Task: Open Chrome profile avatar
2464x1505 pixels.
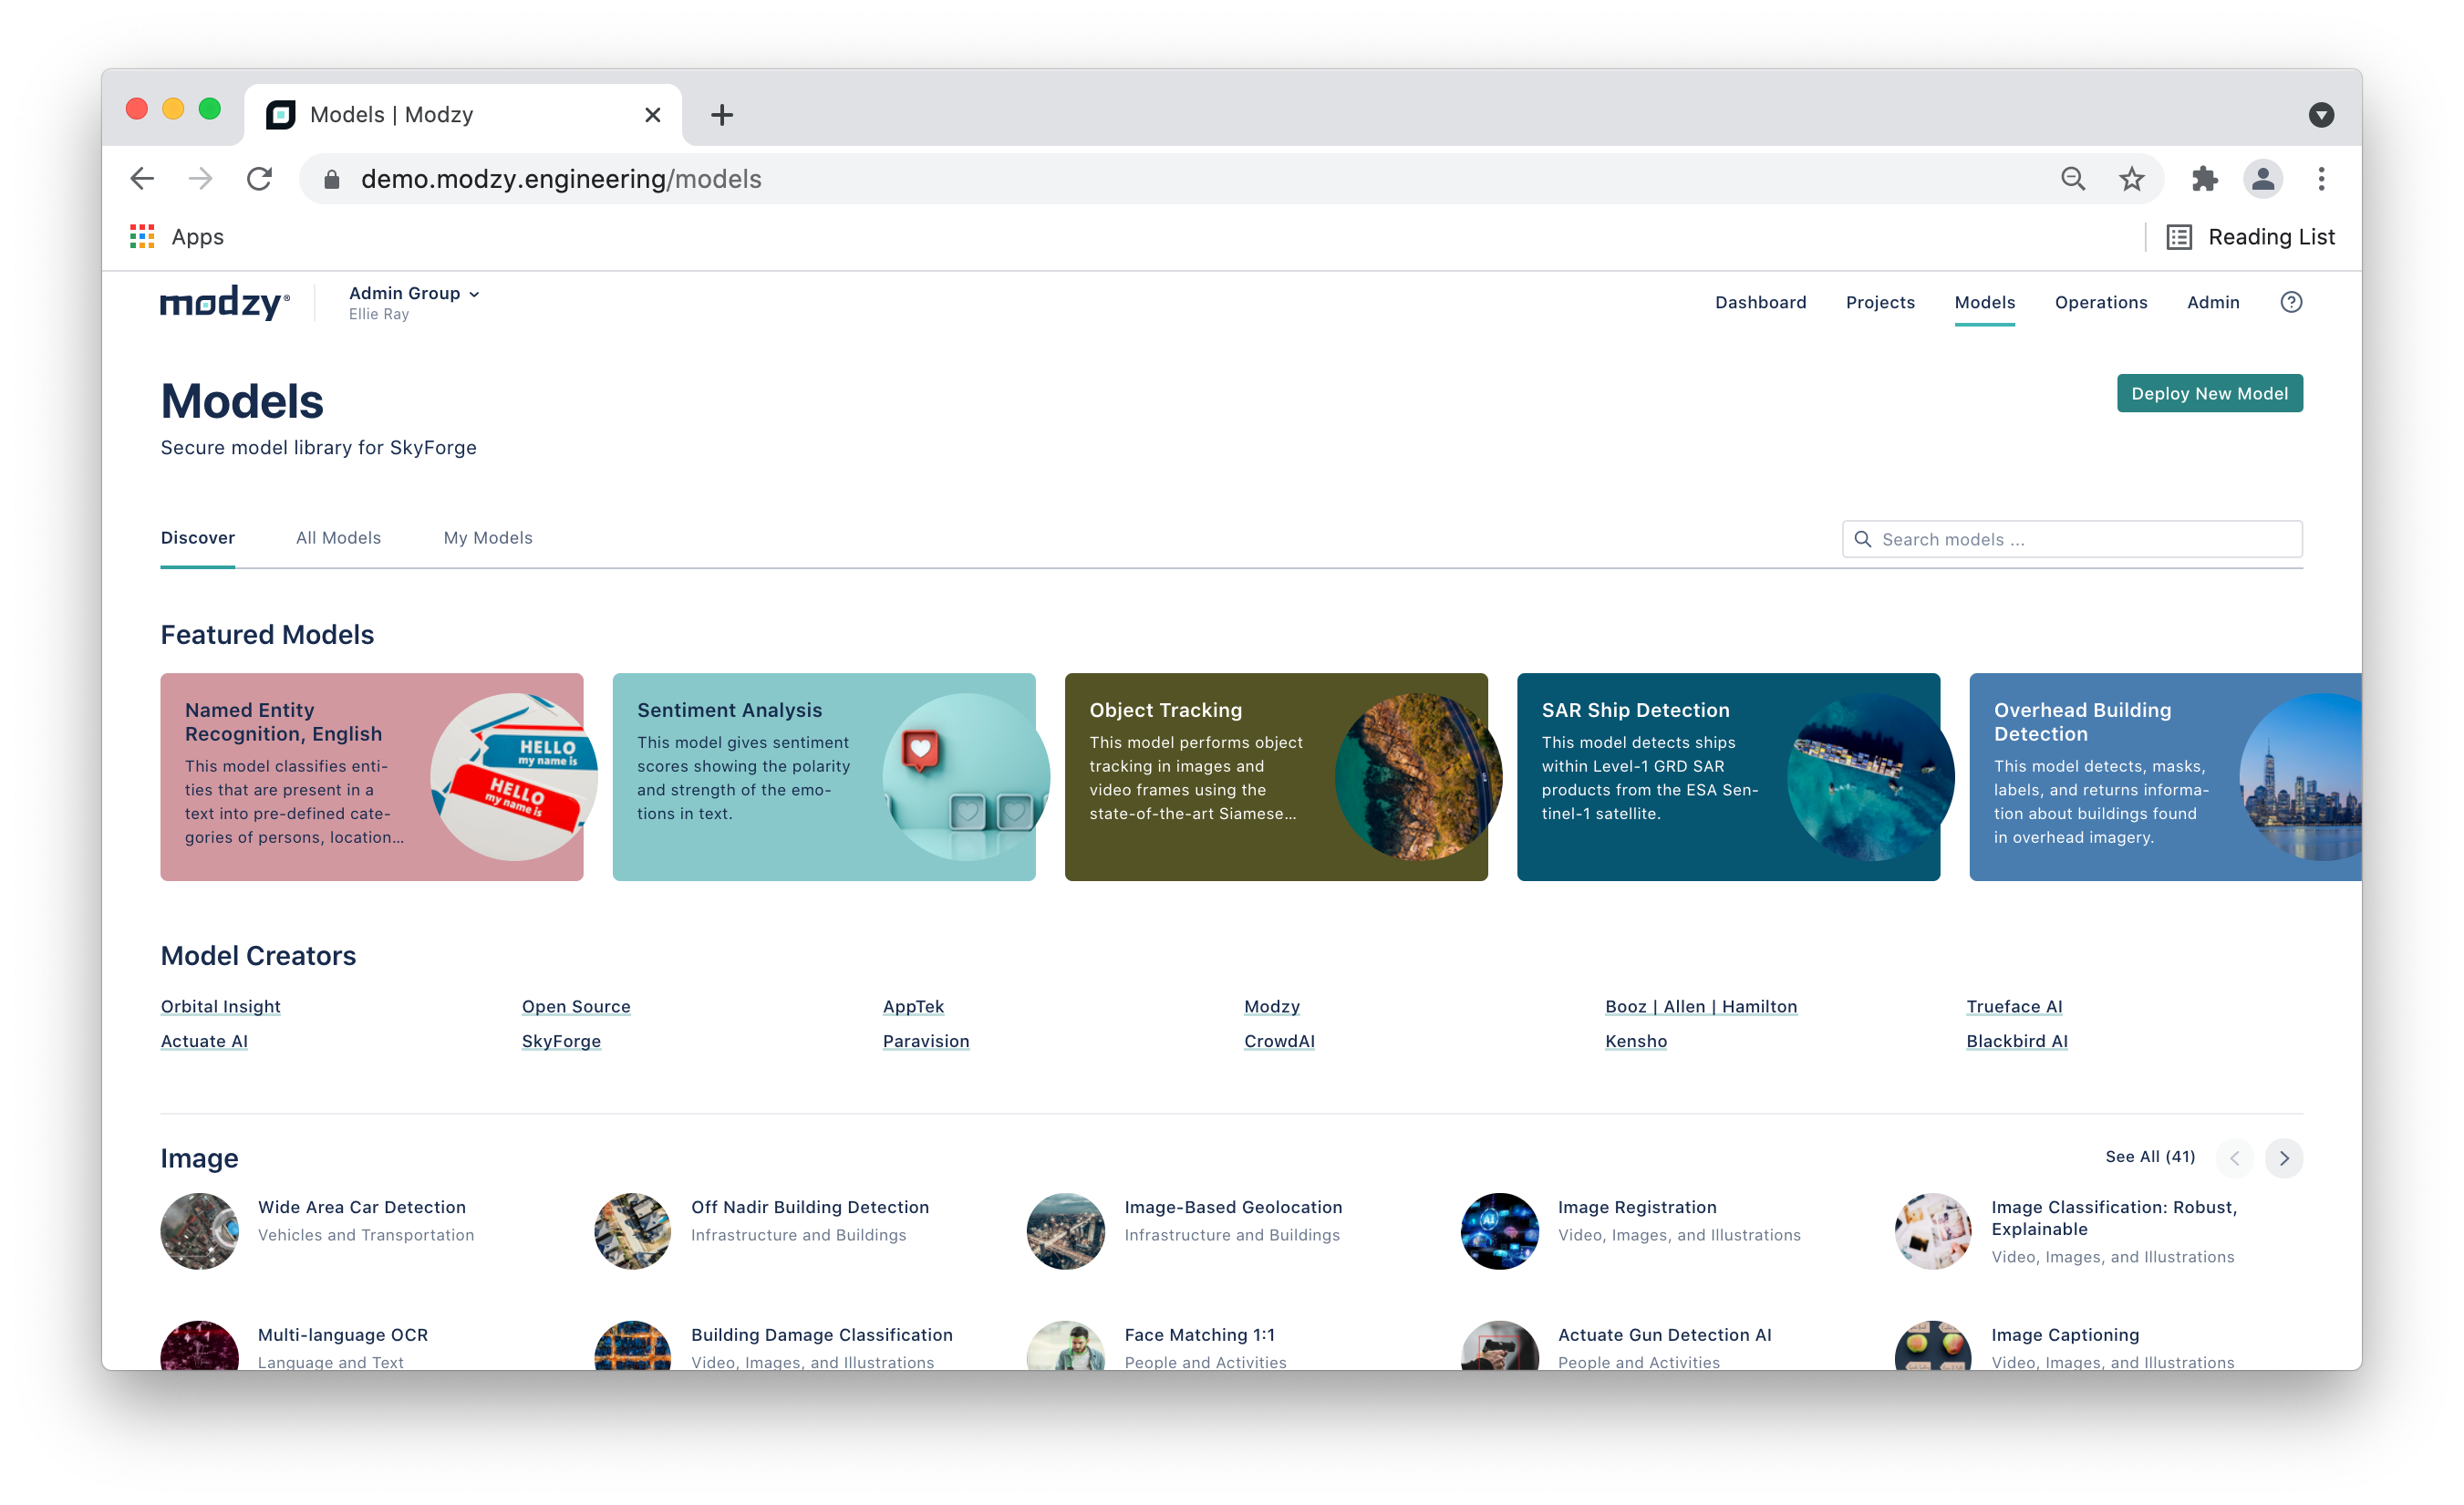Action: click(2262, 179)
